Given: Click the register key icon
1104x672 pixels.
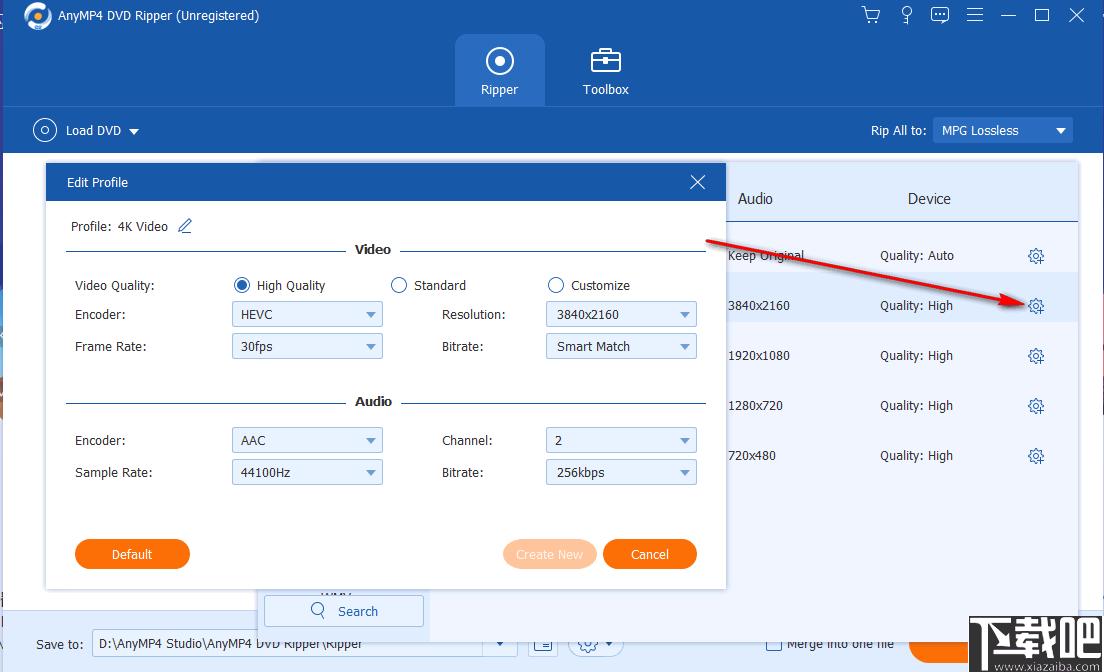Looking at the screenshot, I should [x=907, y=15].
